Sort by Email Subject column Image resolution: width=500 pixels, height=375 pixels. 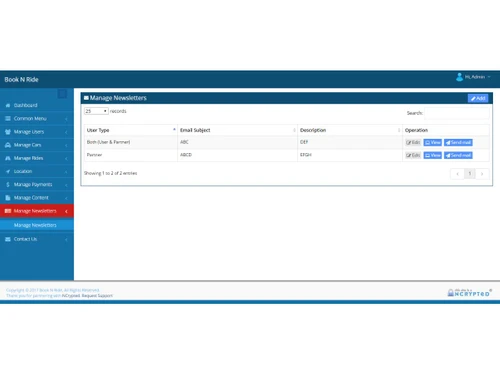[x=237, y=130]
